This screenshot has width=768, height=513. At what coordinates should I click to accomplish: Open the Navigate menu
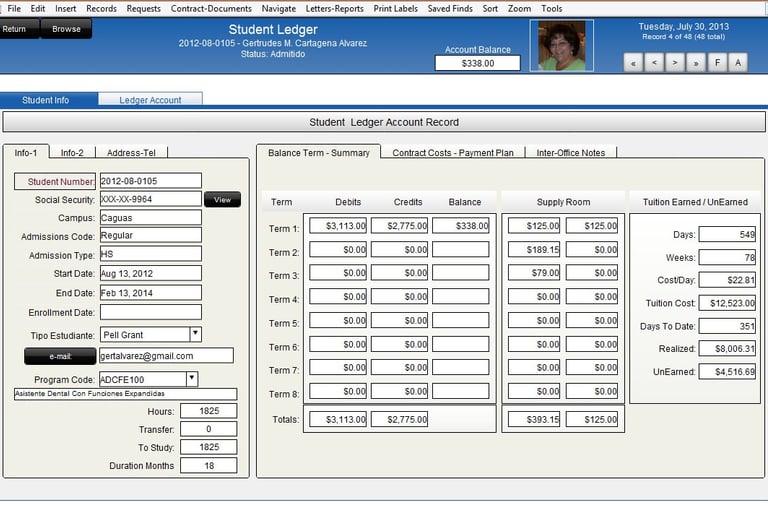click(279, 8)
